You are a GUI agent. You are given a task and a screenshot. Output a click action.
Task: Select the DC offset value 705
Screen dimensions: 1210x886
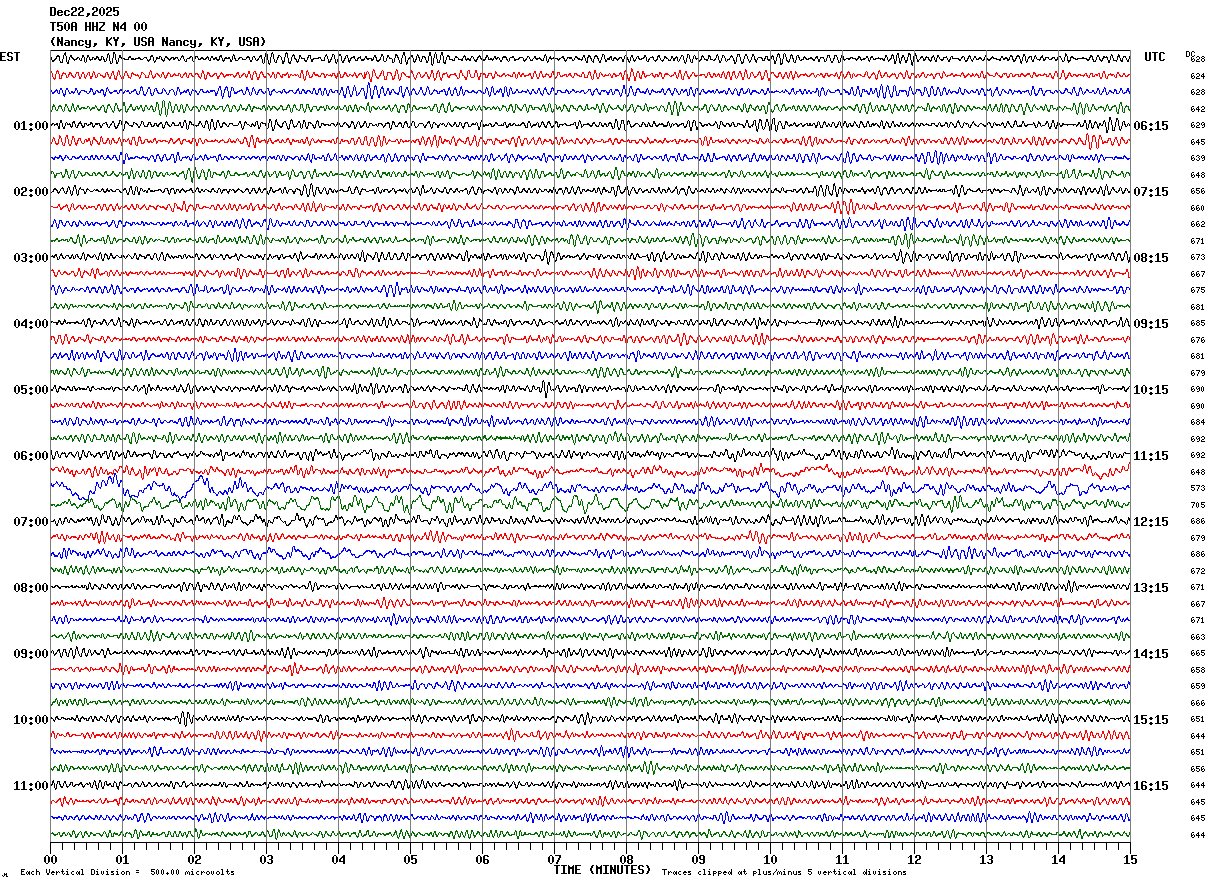click(x=1197, y=505)
